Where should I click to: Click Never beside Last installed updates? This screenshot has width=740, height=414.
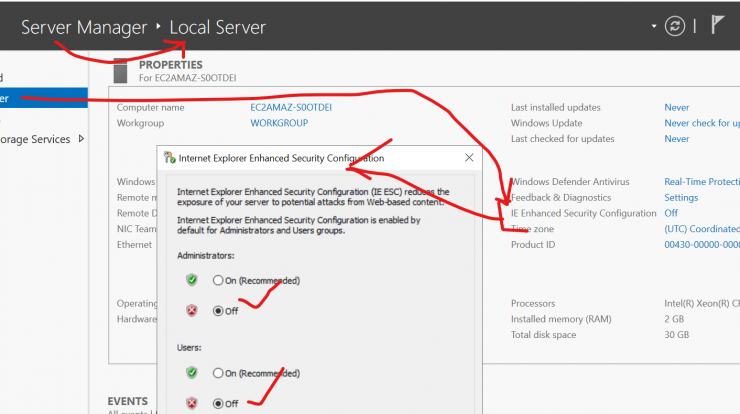pyautogui.click(x=677, y=107)
